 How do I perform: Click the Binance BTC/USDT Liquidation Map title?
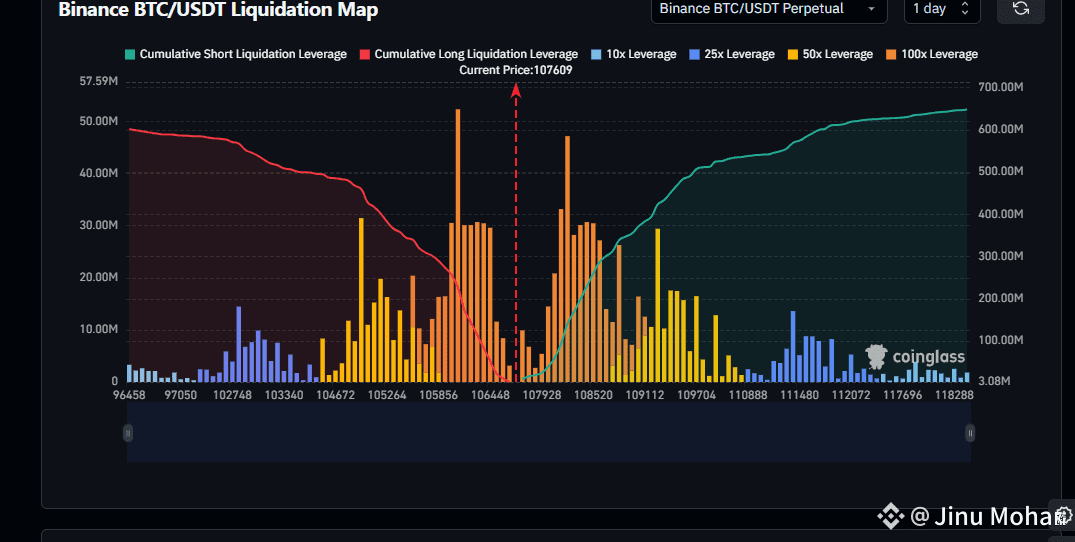(218, 10)
